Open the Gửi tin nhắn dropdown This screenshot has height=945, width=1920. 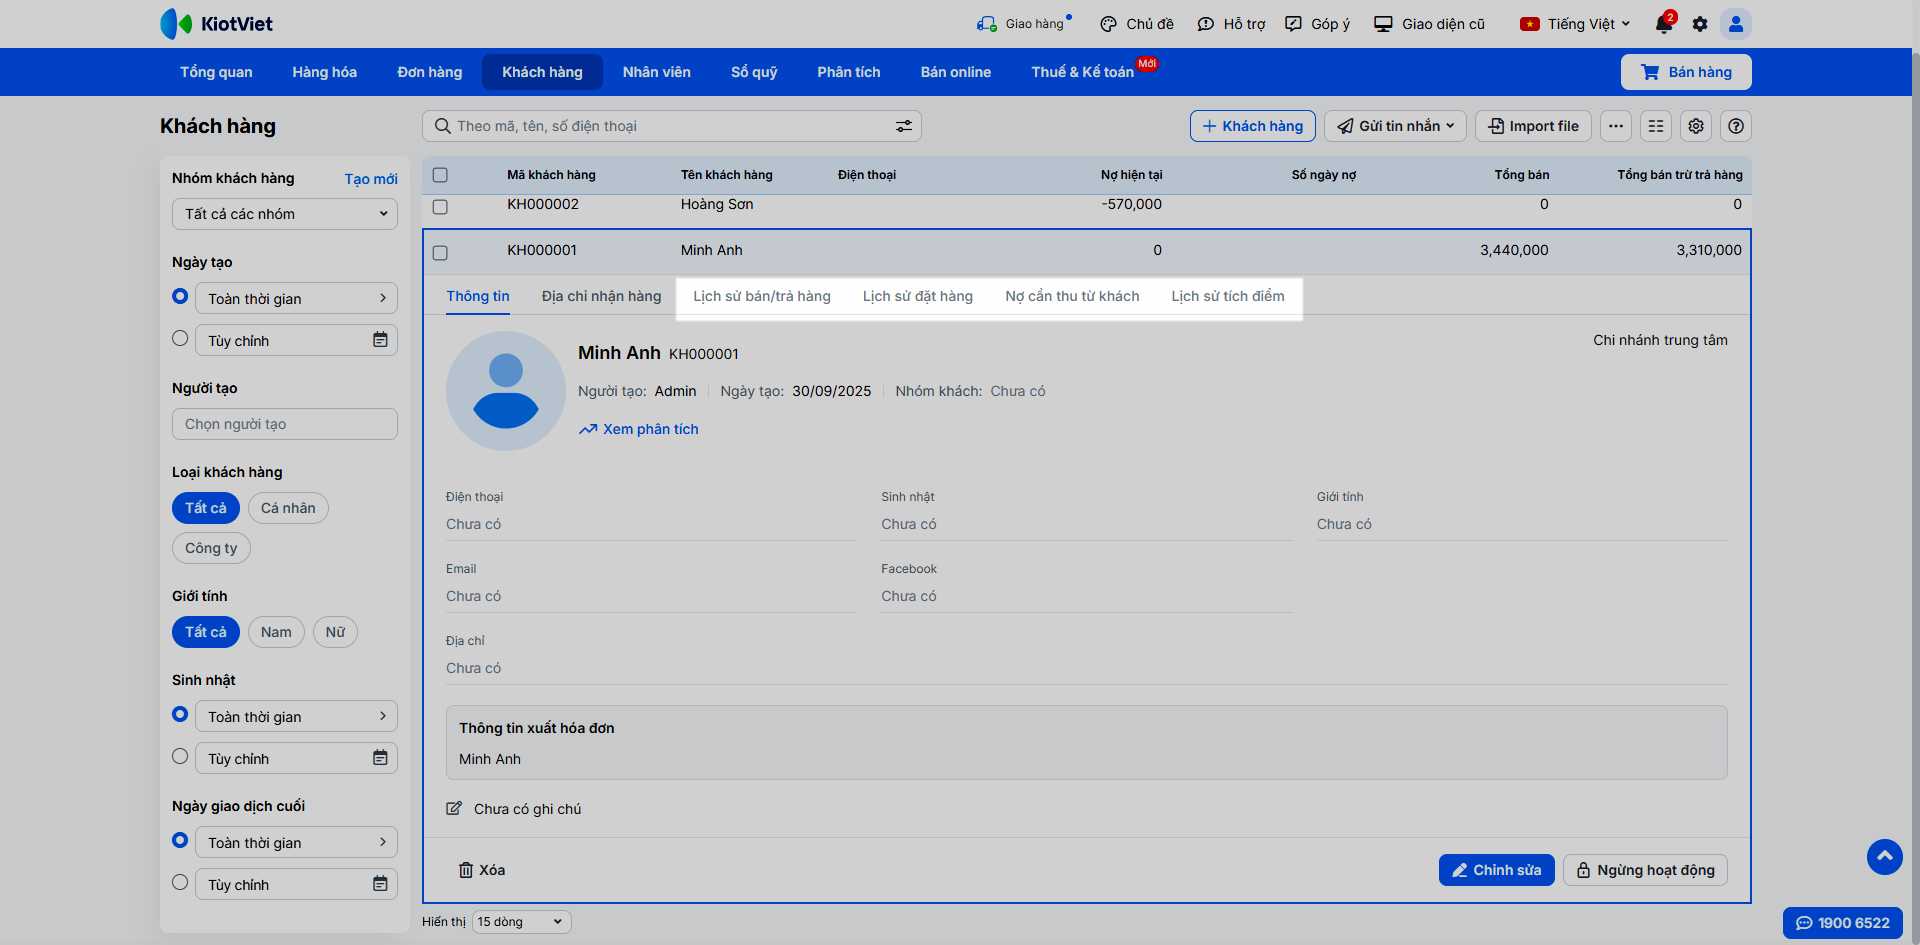coord(1395,126)
